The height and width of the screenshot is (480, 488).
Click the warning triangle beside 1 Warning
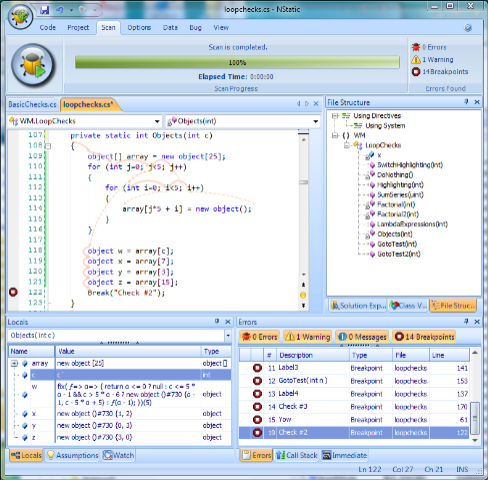point(416,59)
